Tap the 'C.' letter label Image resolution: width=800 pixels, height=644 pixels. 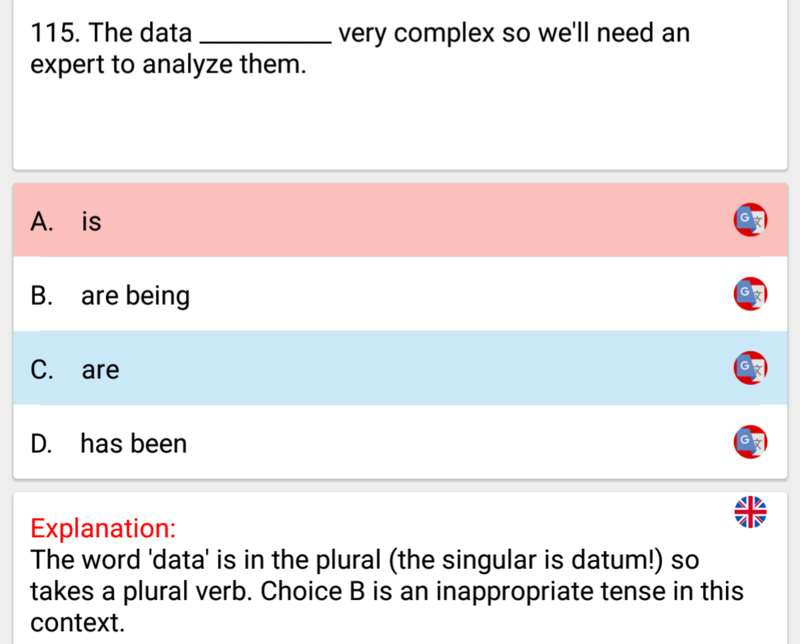(42, 370)
